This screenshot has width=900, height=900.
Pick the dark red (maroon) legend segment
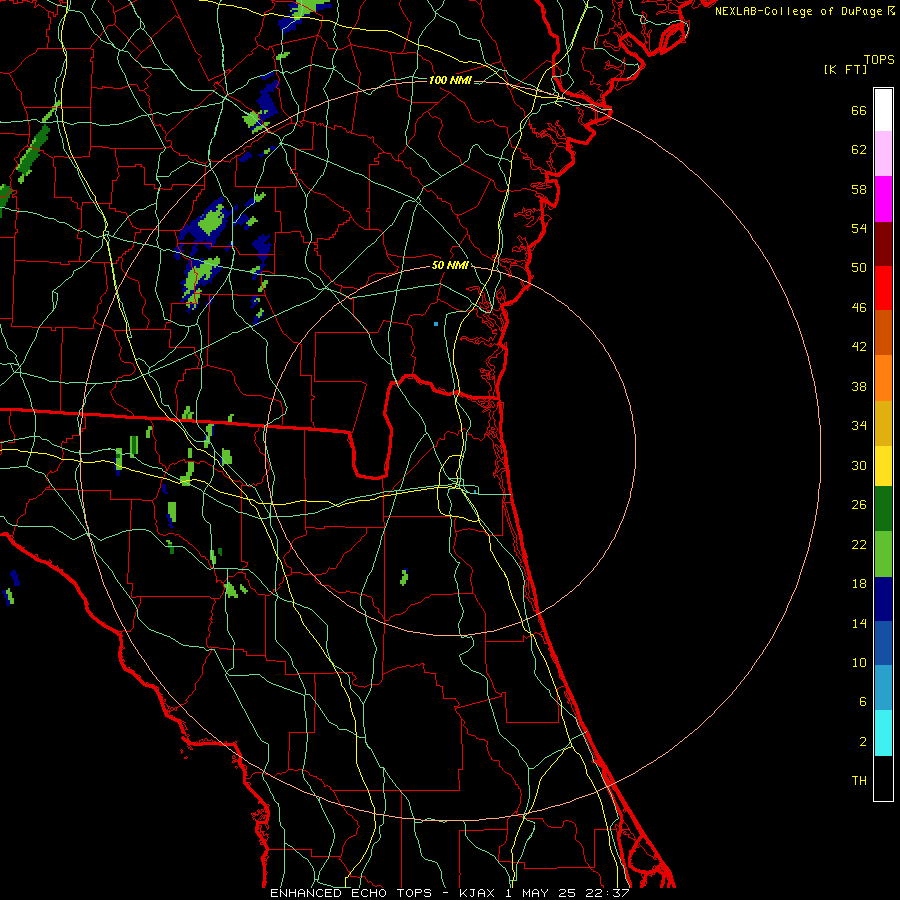(883, 243)
